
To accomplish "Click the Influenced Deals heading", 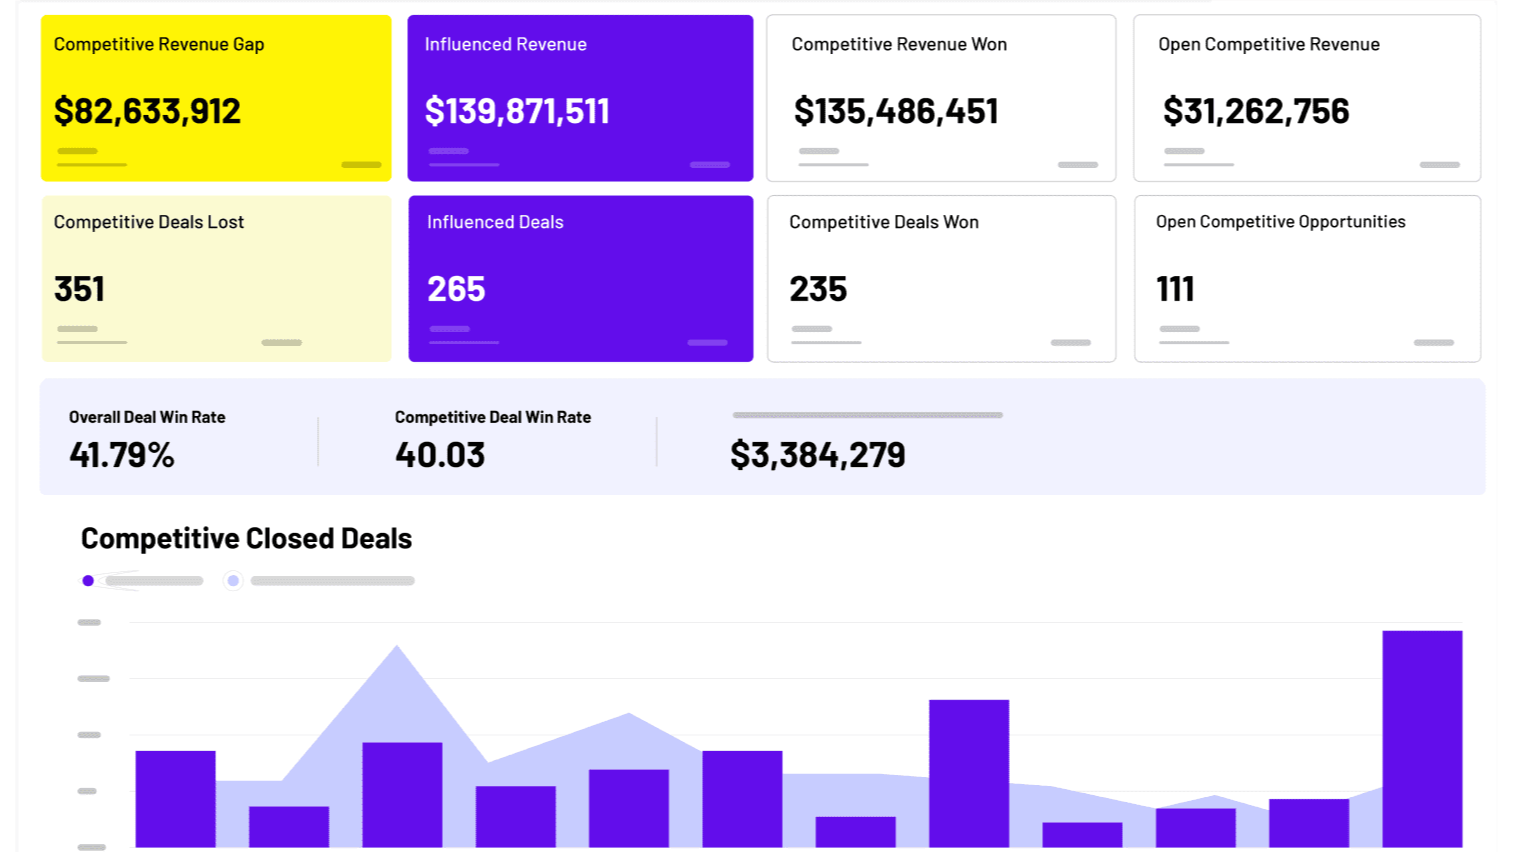I will pyautogui.click(x=495, y=222).
